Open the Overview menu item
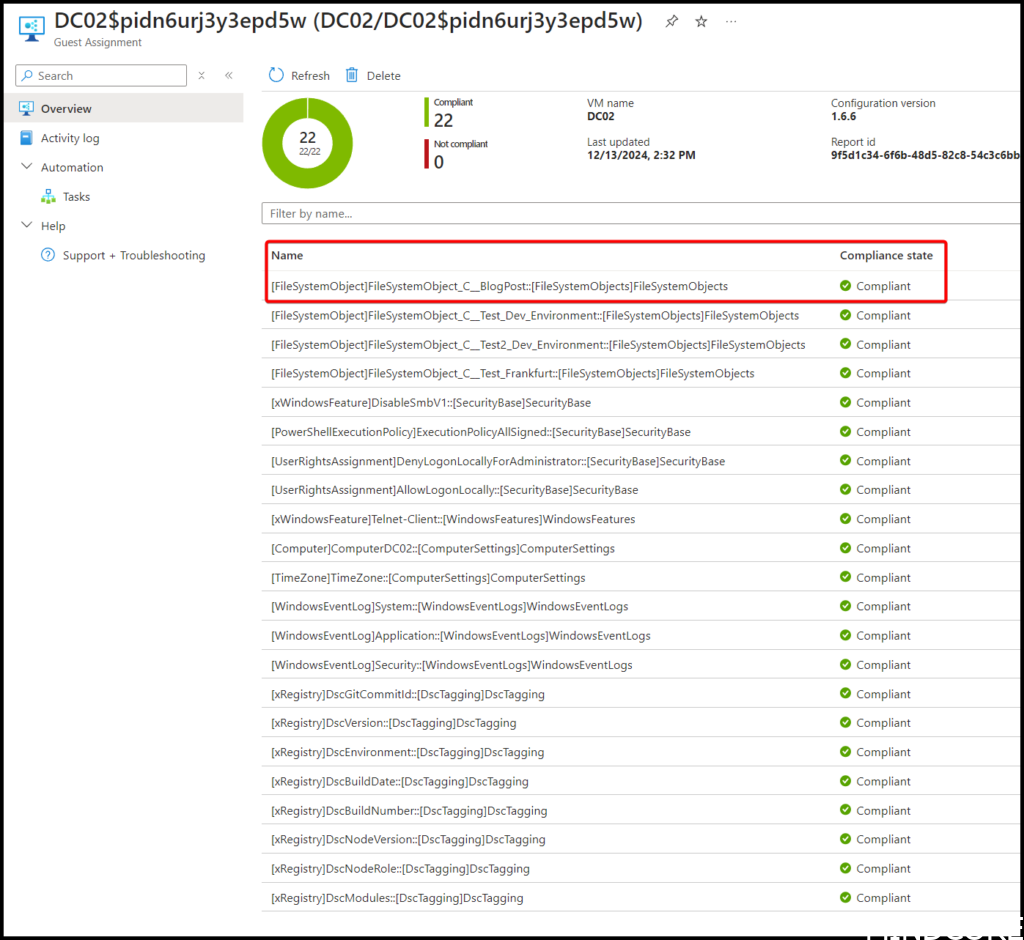This screenshot has height=940, width=1024. [66, 109]
